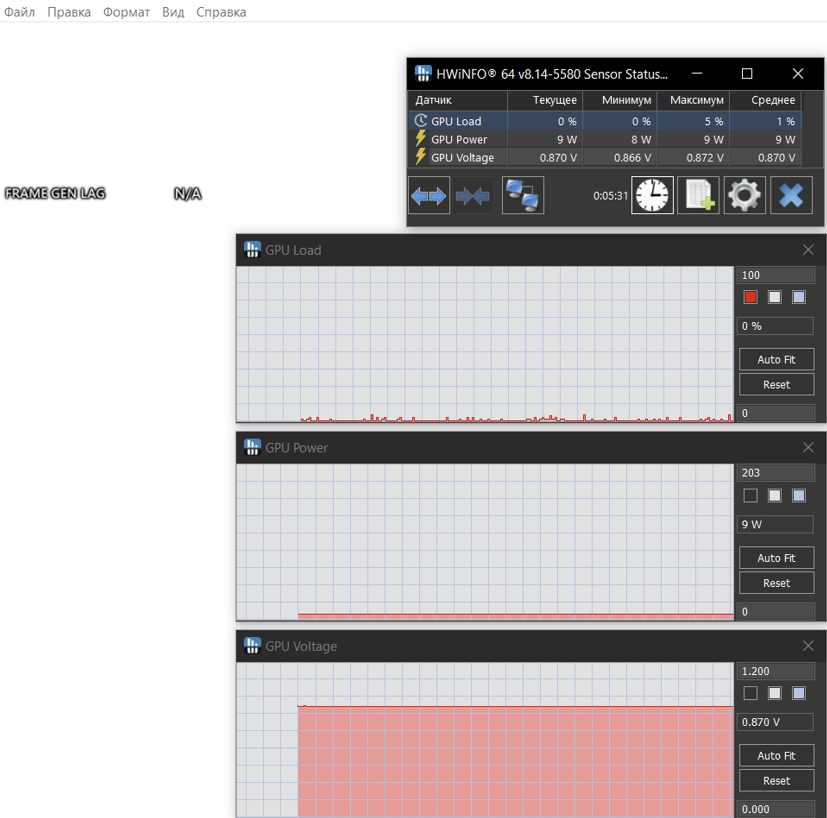Image resolution: width=827 pixels, height=818 pixels.
Task: Click the Минимум column header
Action: pos(619,100)
